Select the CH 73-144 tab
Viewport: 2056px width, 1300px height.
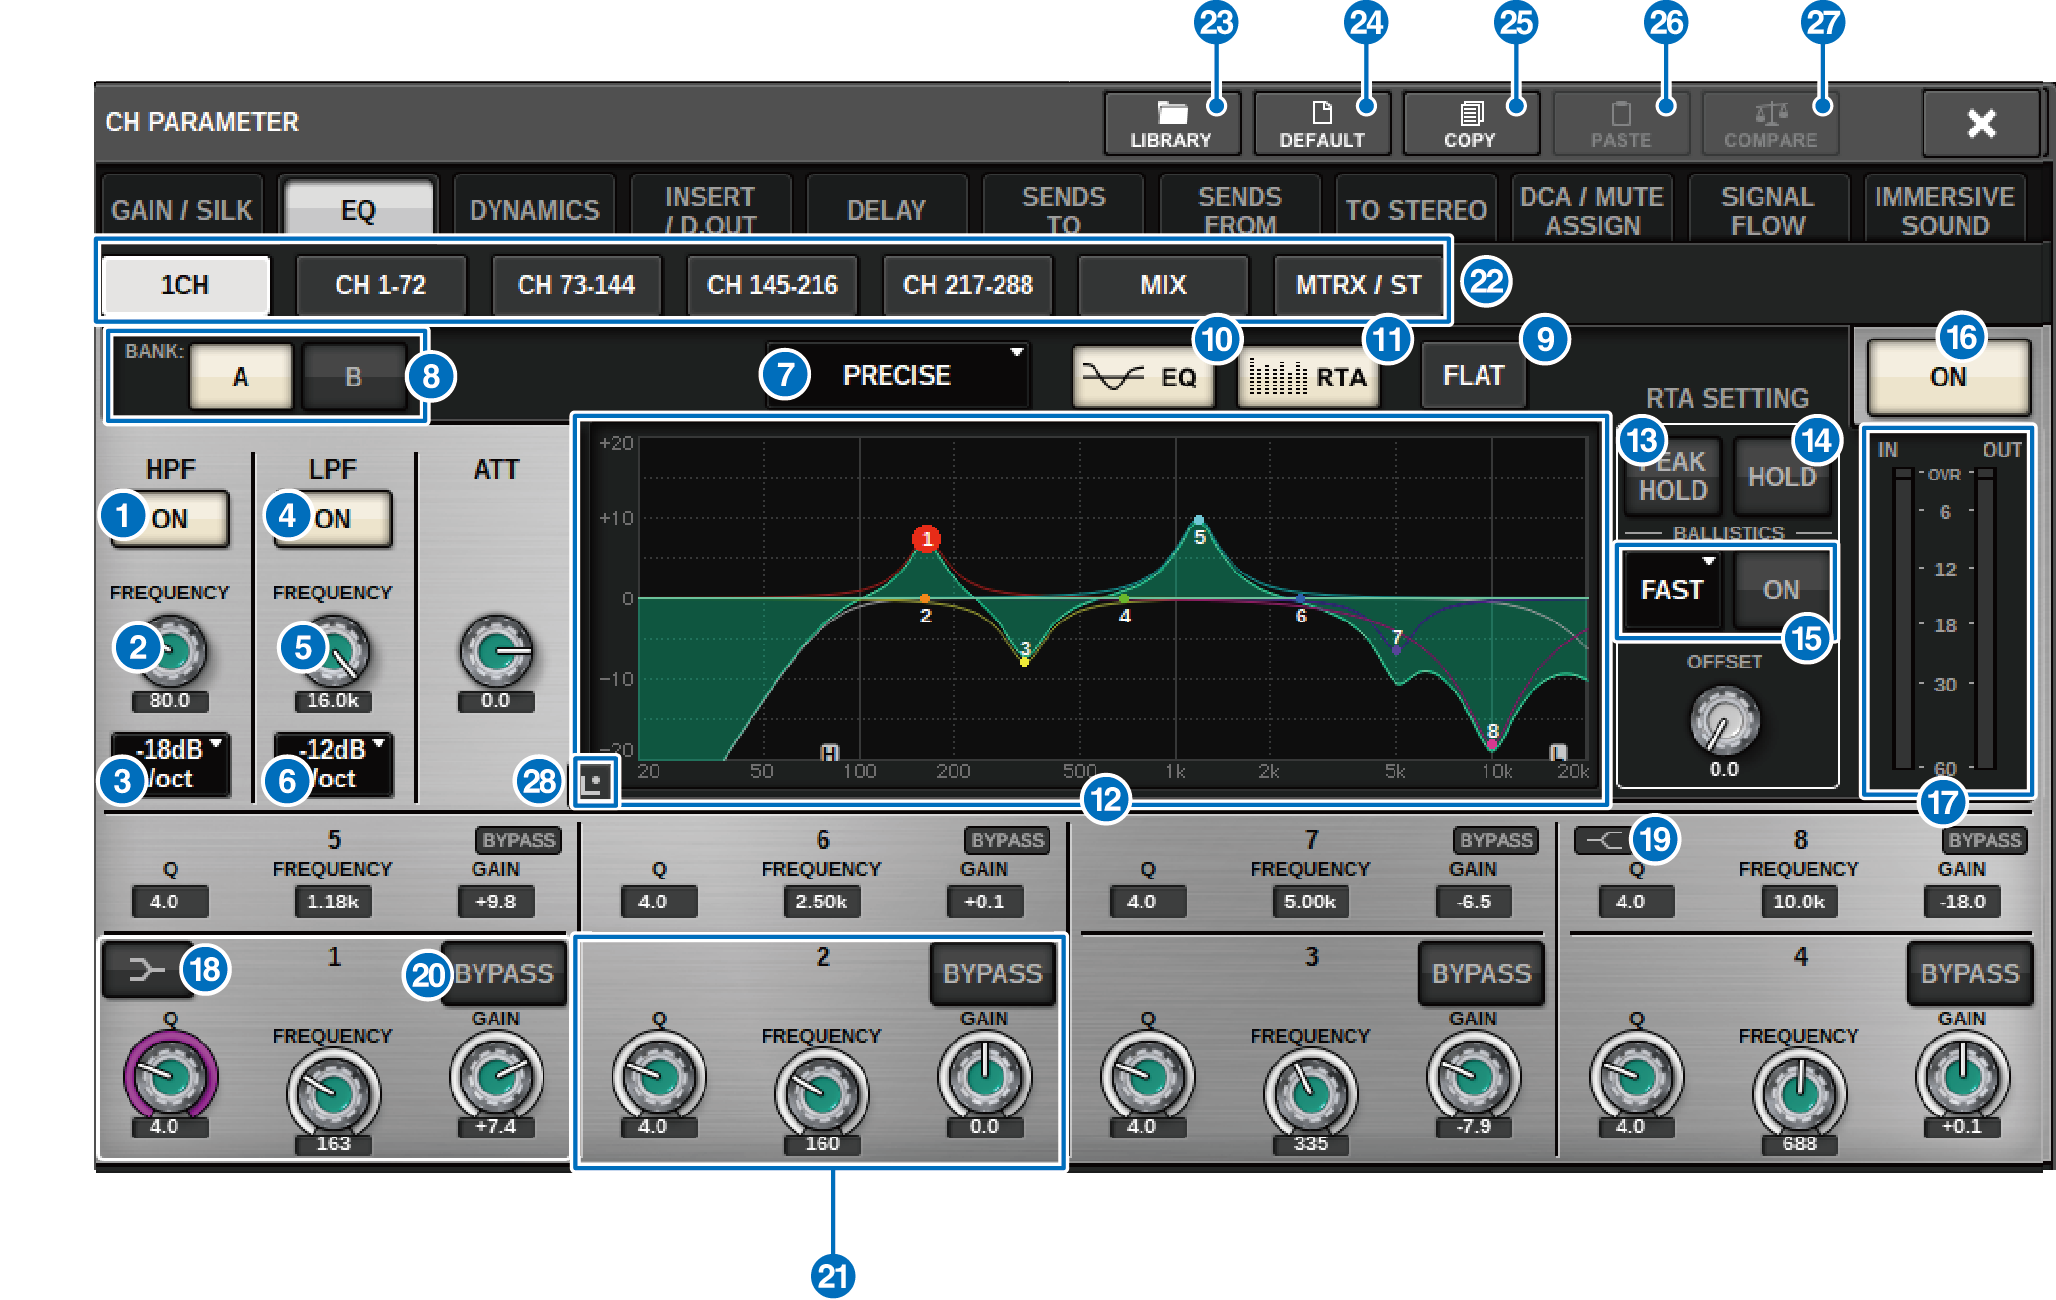[x=576, y=285]
